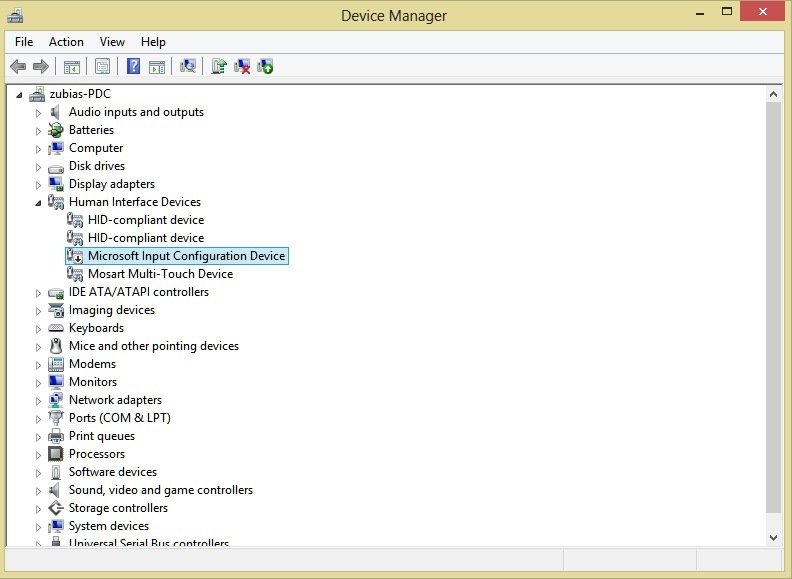This screenshot has width=792, height=579.
Task: Expand IDE ATA/ATAPI controllers
Action: click(38, 293)
